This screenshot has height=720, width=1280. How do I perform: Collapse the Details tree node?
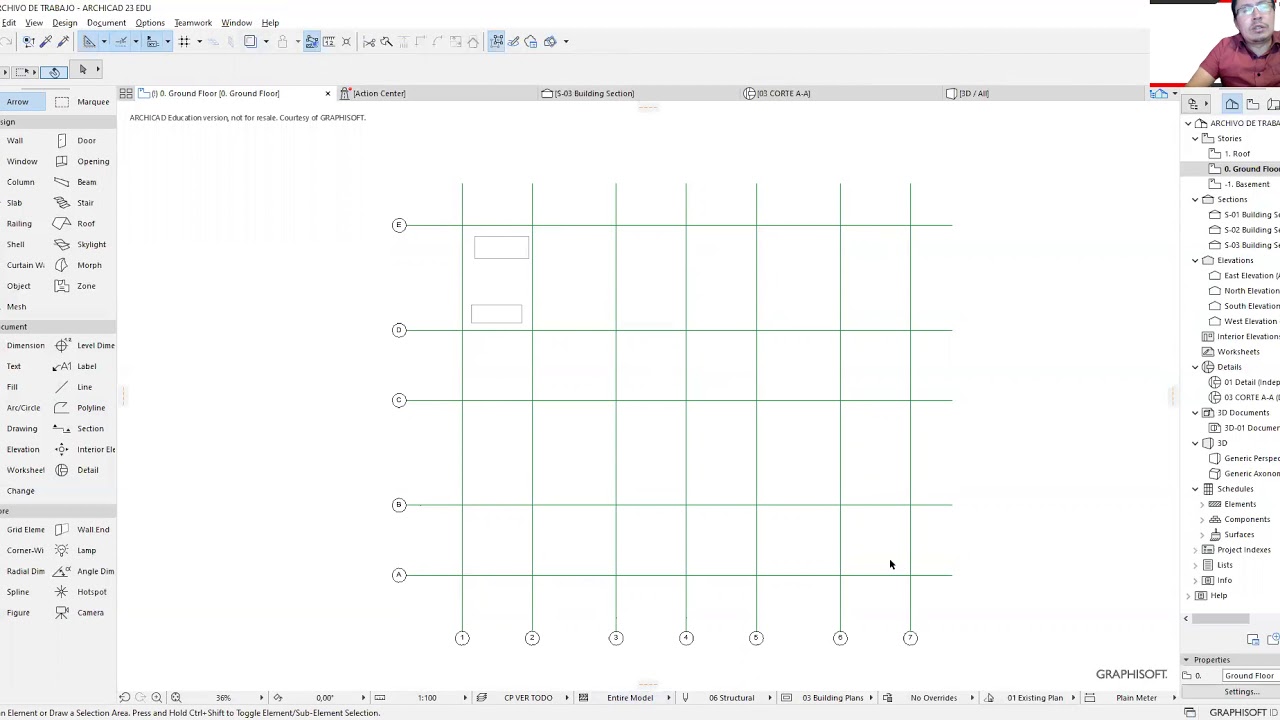(x=1195, y=367)
